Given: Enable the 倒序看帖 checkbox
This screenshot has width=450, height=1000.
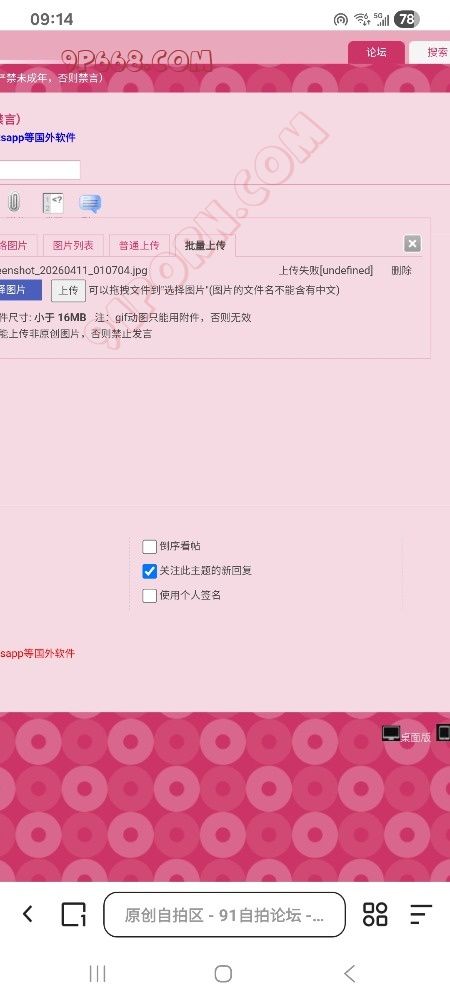Looking at the screenshot, I should tap(149, 547).
